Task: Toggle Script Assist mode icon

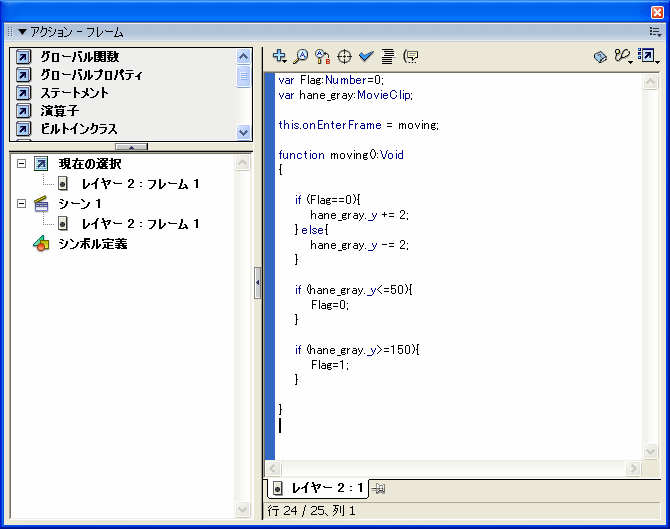Action: [648, 56]
